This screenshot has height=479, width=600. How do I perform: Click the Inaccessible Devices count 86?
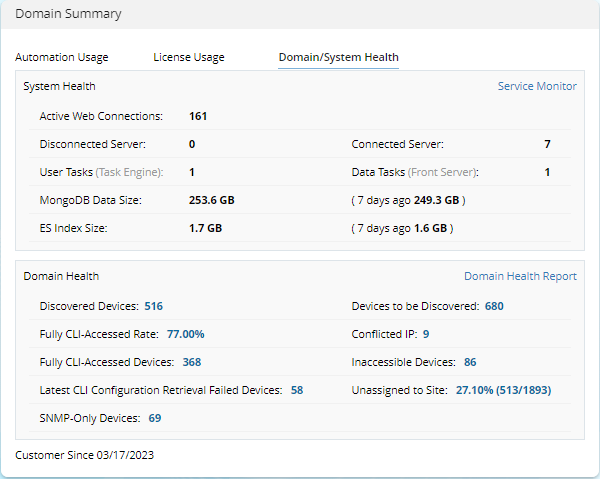click(x=470, y=362)
